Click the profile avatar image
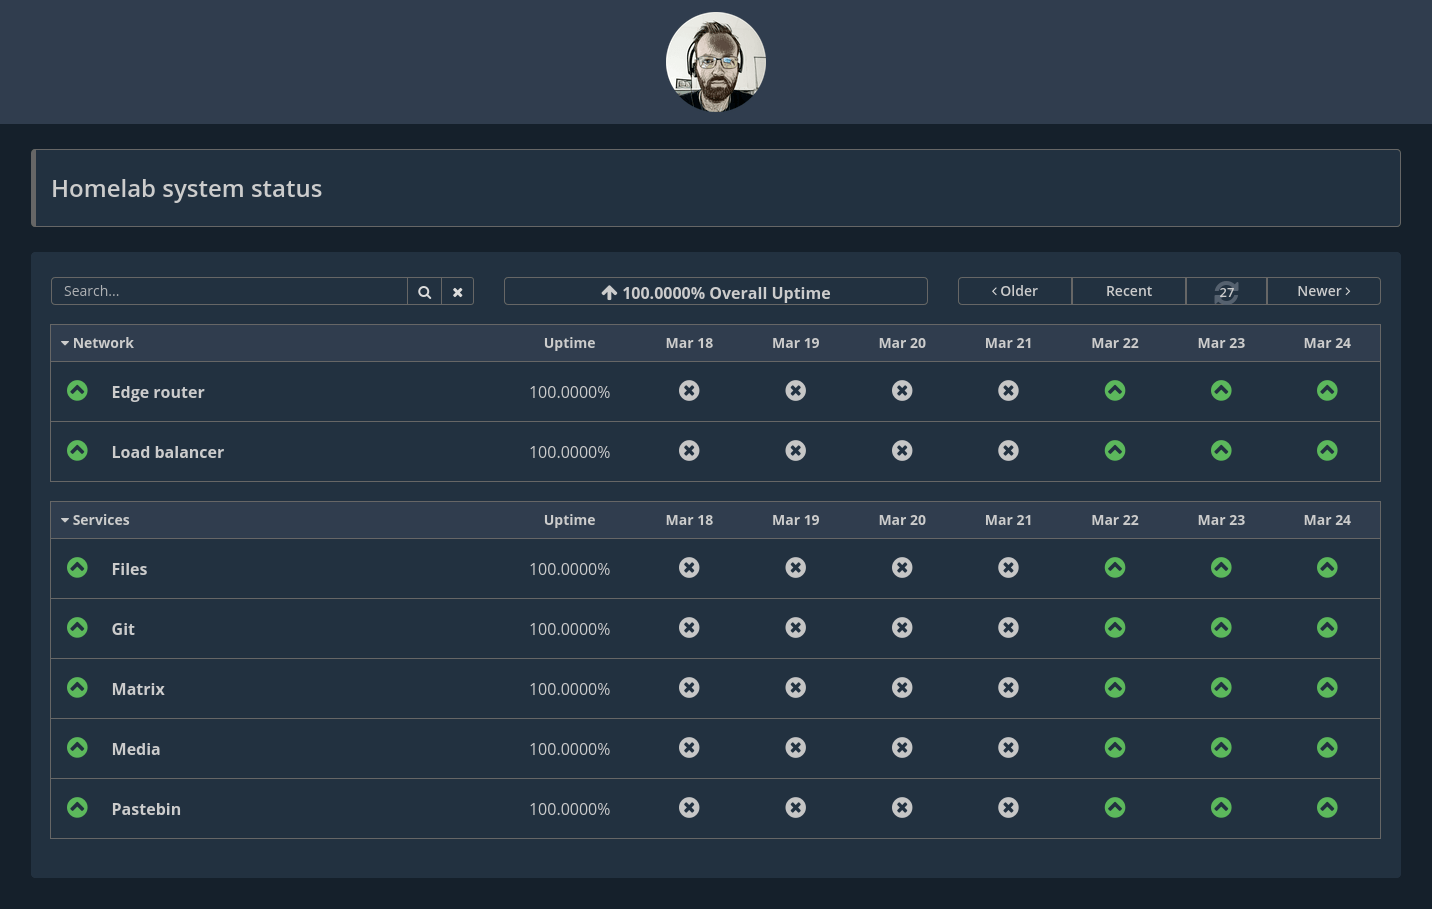This screenshot has width=1432, height=909. pyautogui.click(x=716, y=62)
